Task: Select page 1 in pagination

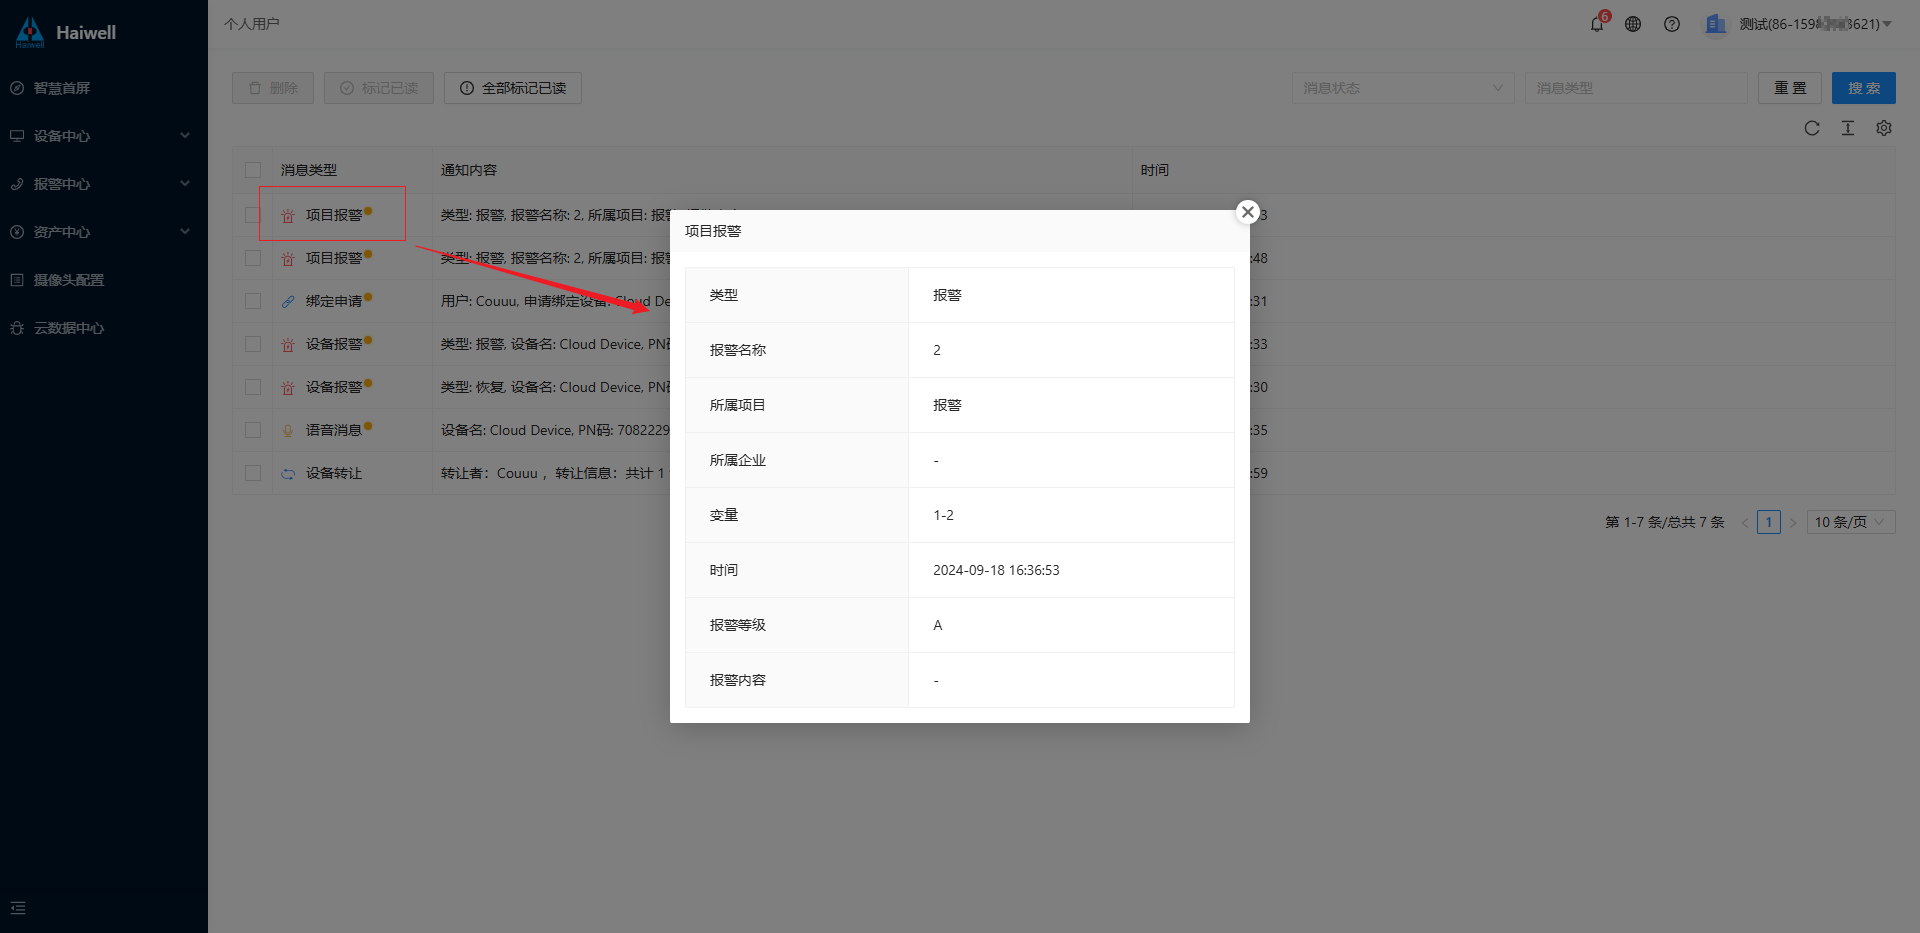Action: point(1769,522)
